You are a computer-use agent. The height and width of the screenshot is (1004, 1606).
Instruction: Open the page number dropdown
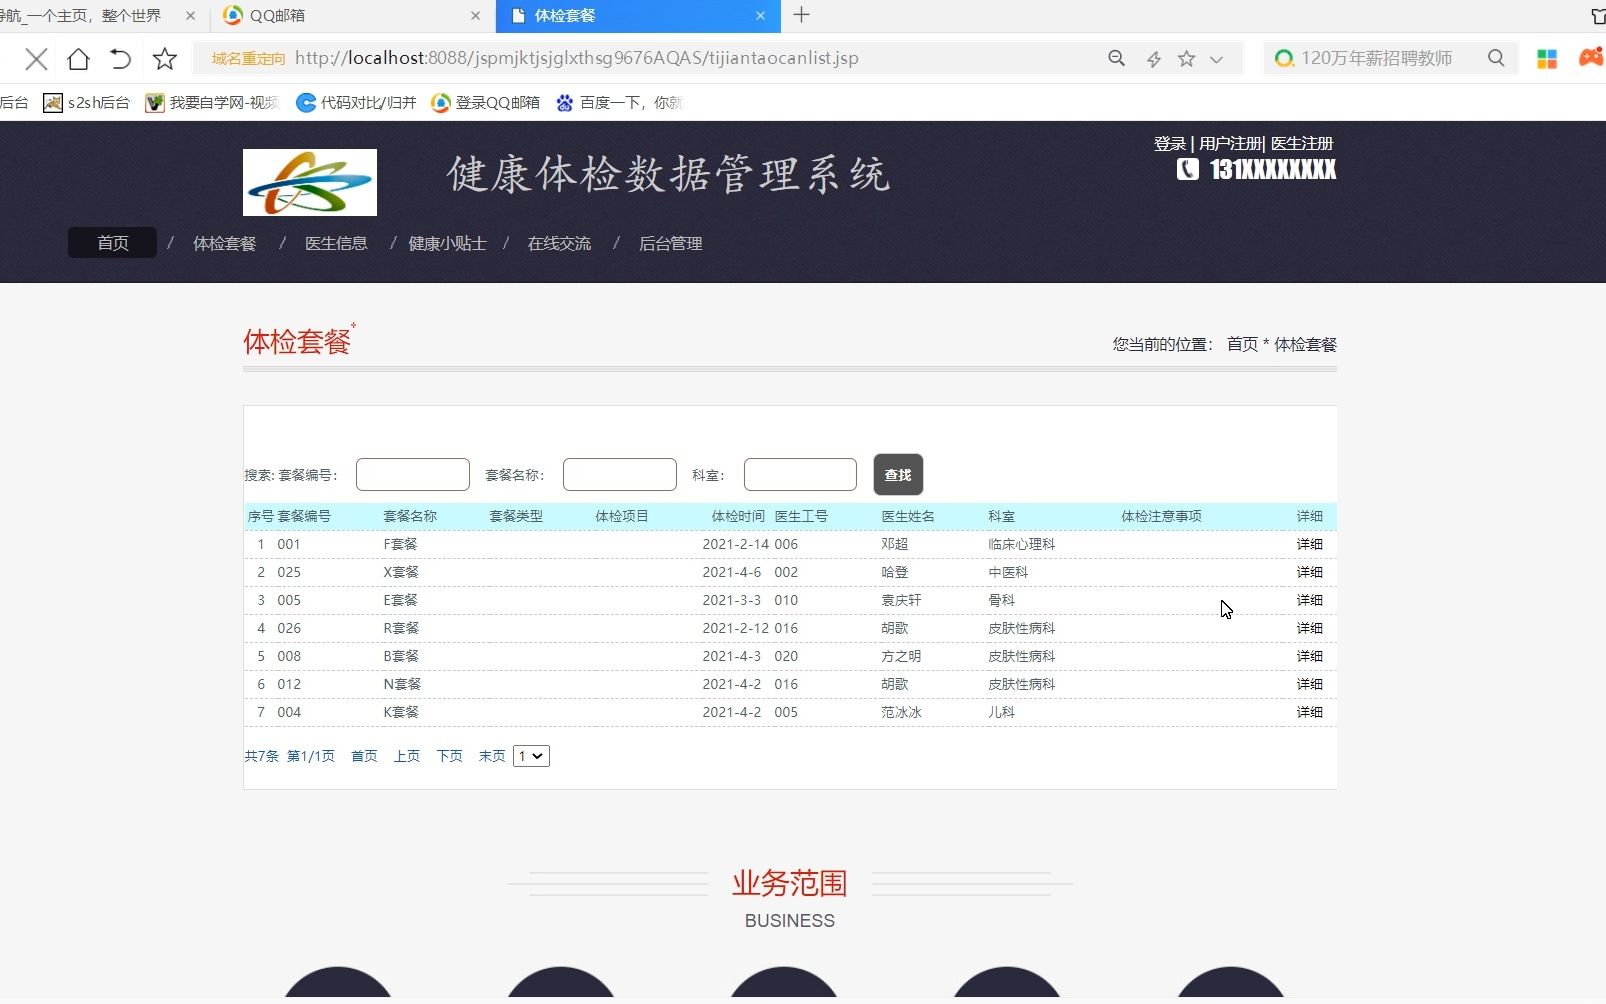531,756
